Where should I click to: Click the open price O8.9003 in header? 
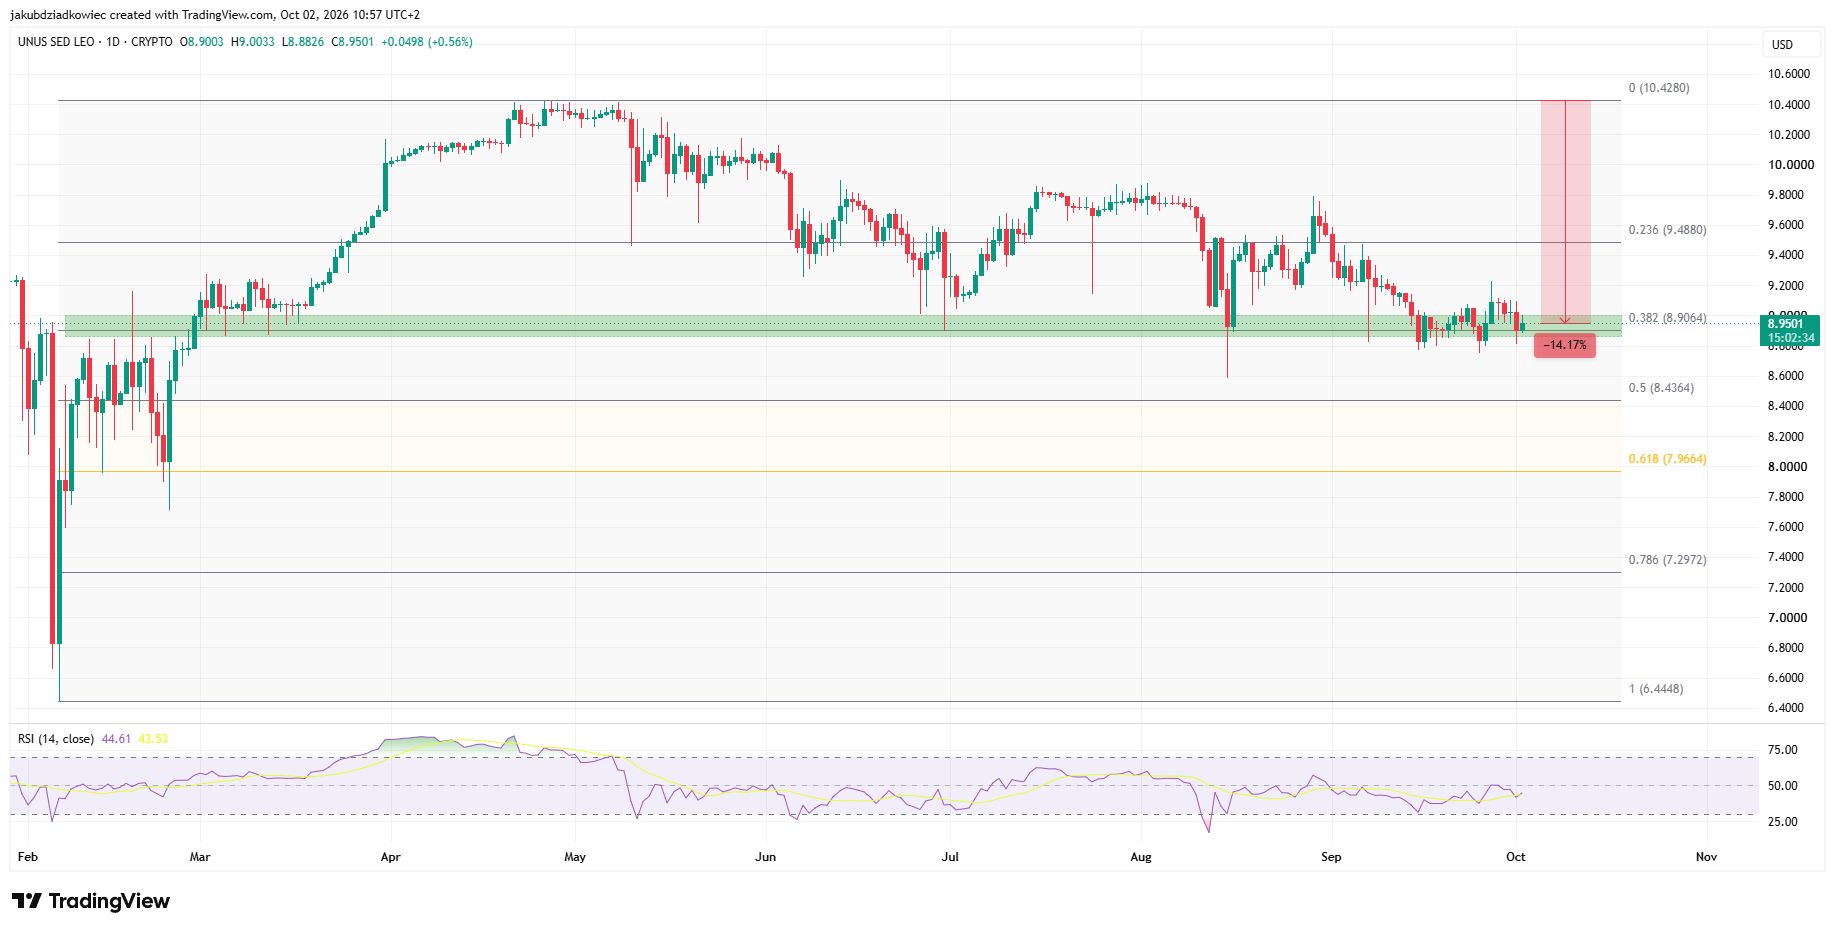pyautogui.click(x=201, y=42)
